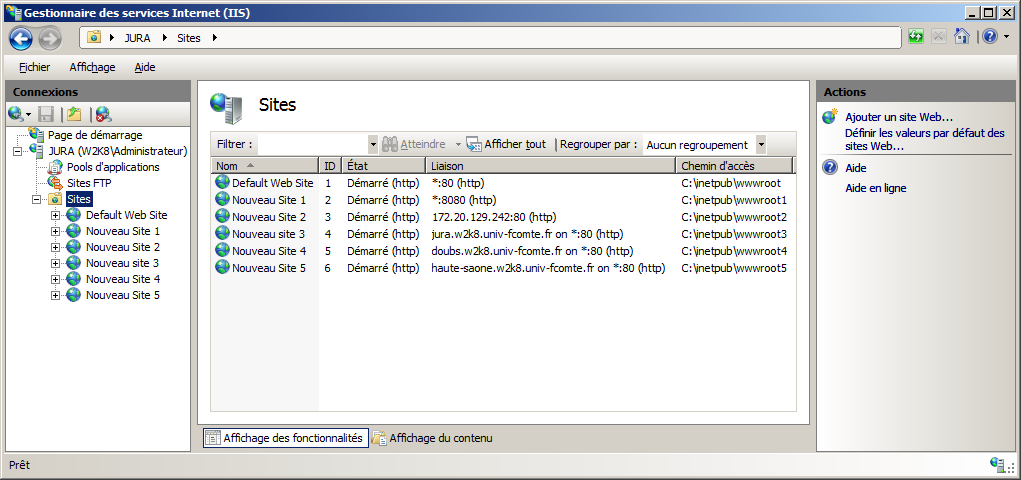Expand the Nouveau Site 2 tree node

click(56, 247)
